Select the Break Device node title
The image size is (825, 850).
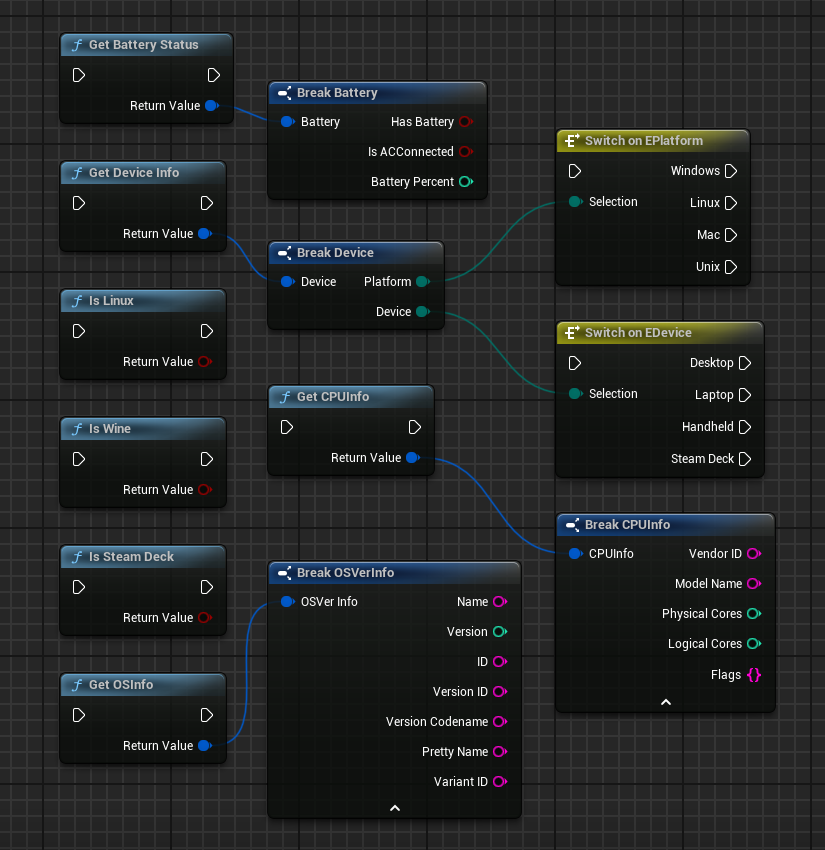335,253
